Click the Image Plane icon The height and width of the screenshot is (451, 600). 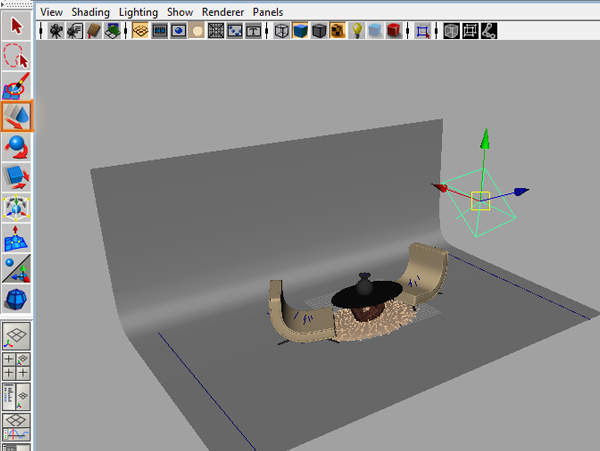point(112,31)
